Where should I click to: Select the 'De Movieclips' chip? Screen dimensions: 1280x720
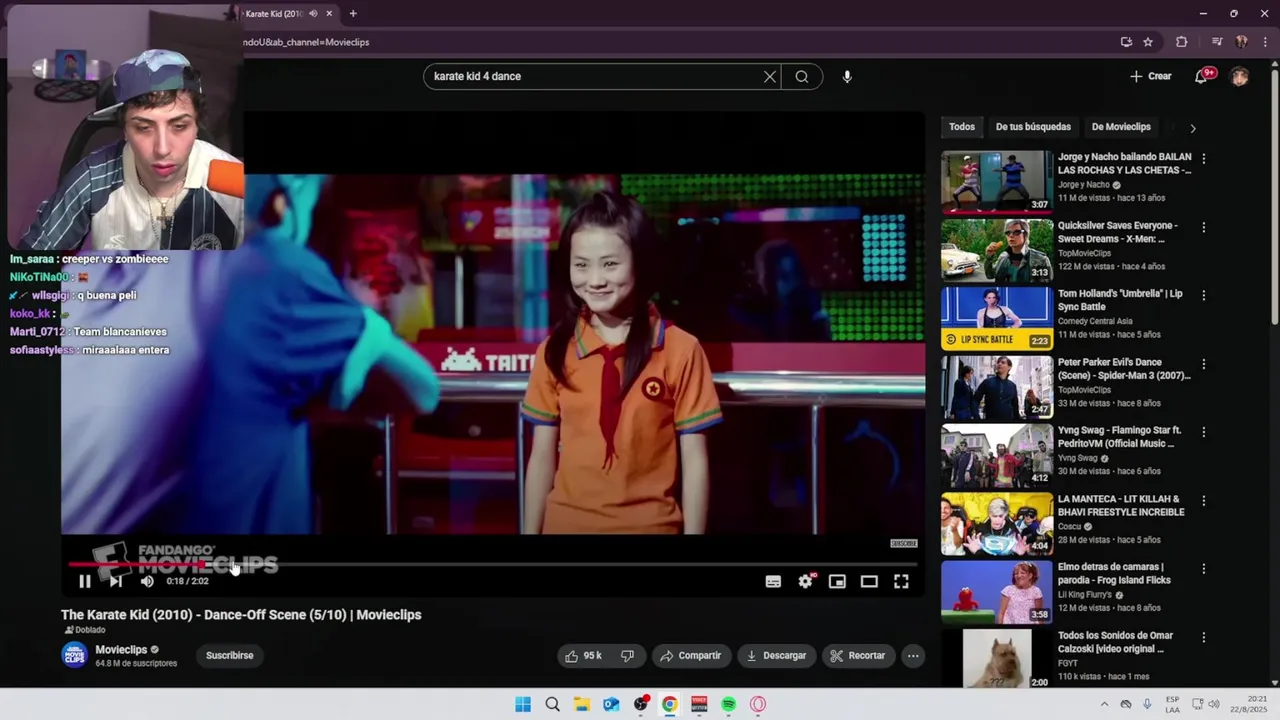click(x=1121, y=127)
